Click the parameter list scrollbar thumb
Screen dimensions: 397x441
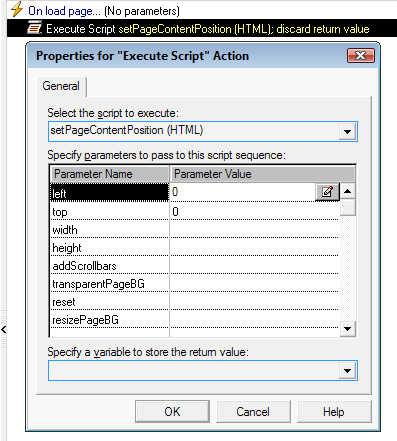coord(348,207)
